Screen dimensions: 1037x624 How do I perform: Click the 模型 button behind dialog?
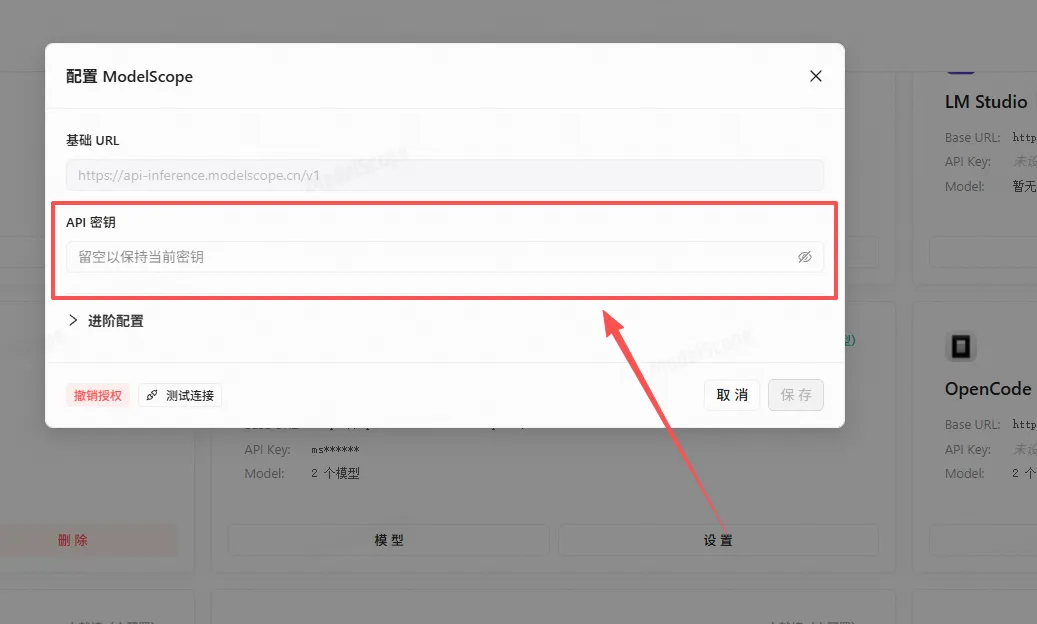pos(389,540)
